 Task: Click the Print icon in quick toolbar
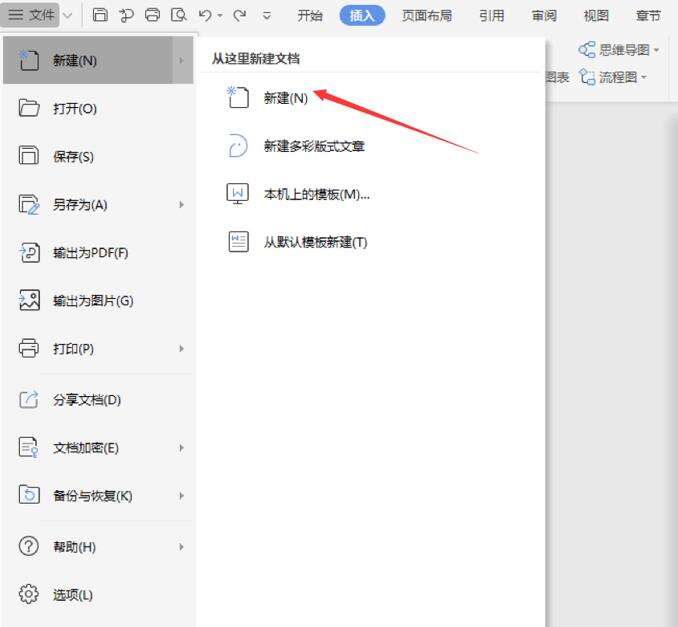click(x=152, y=15)
